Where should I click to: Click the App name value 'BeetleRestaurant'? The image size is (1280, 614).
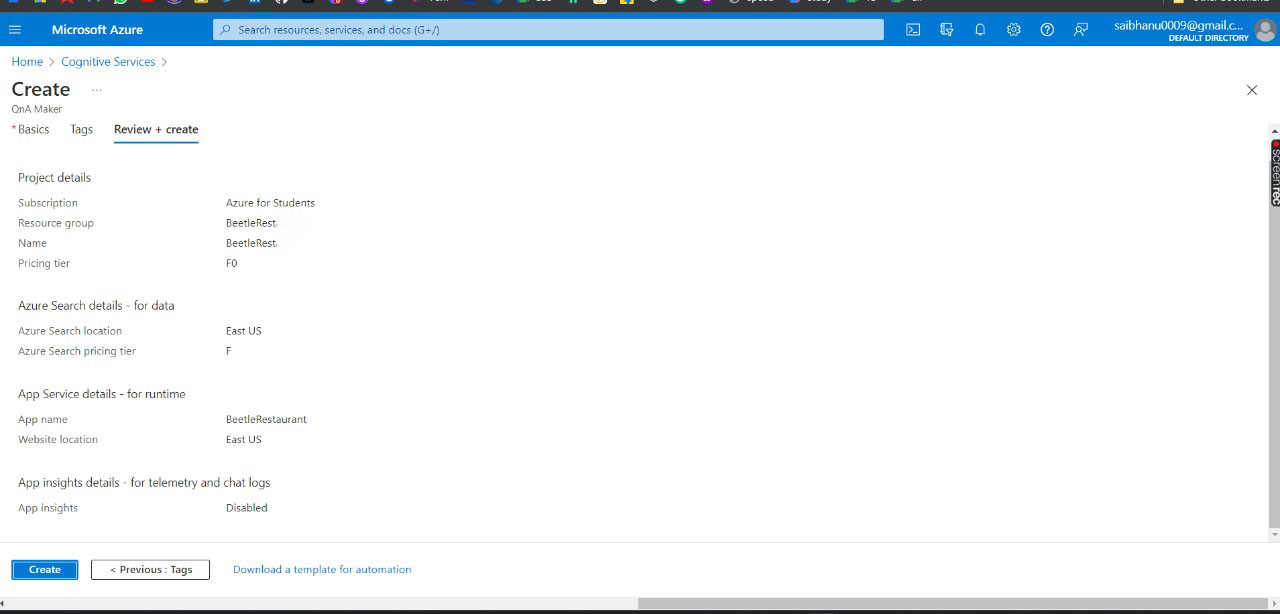(266, 420)
